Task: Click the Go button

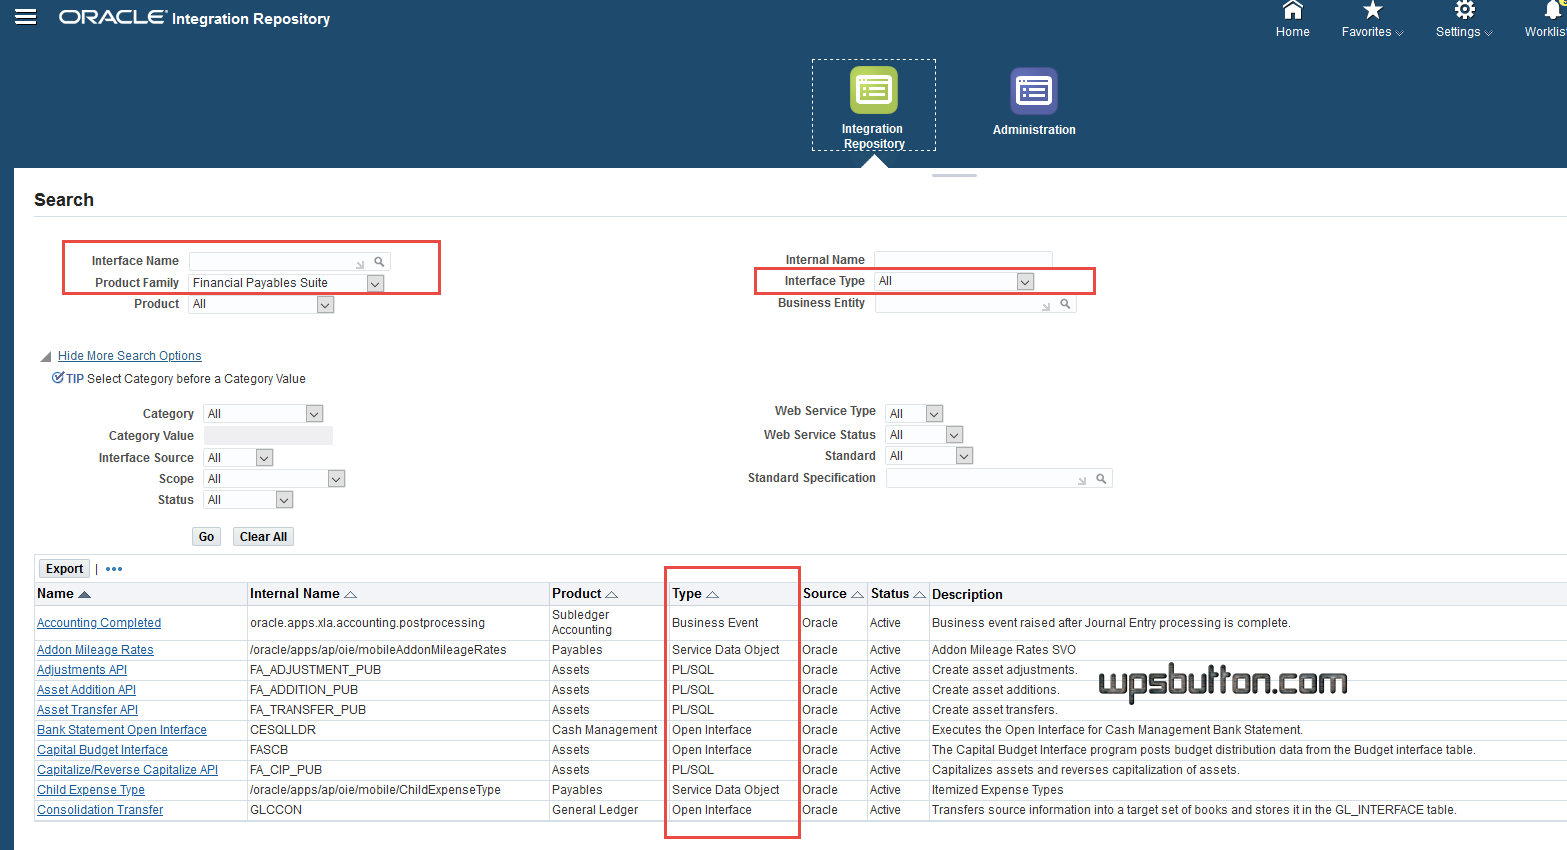Action: point(206,537)
